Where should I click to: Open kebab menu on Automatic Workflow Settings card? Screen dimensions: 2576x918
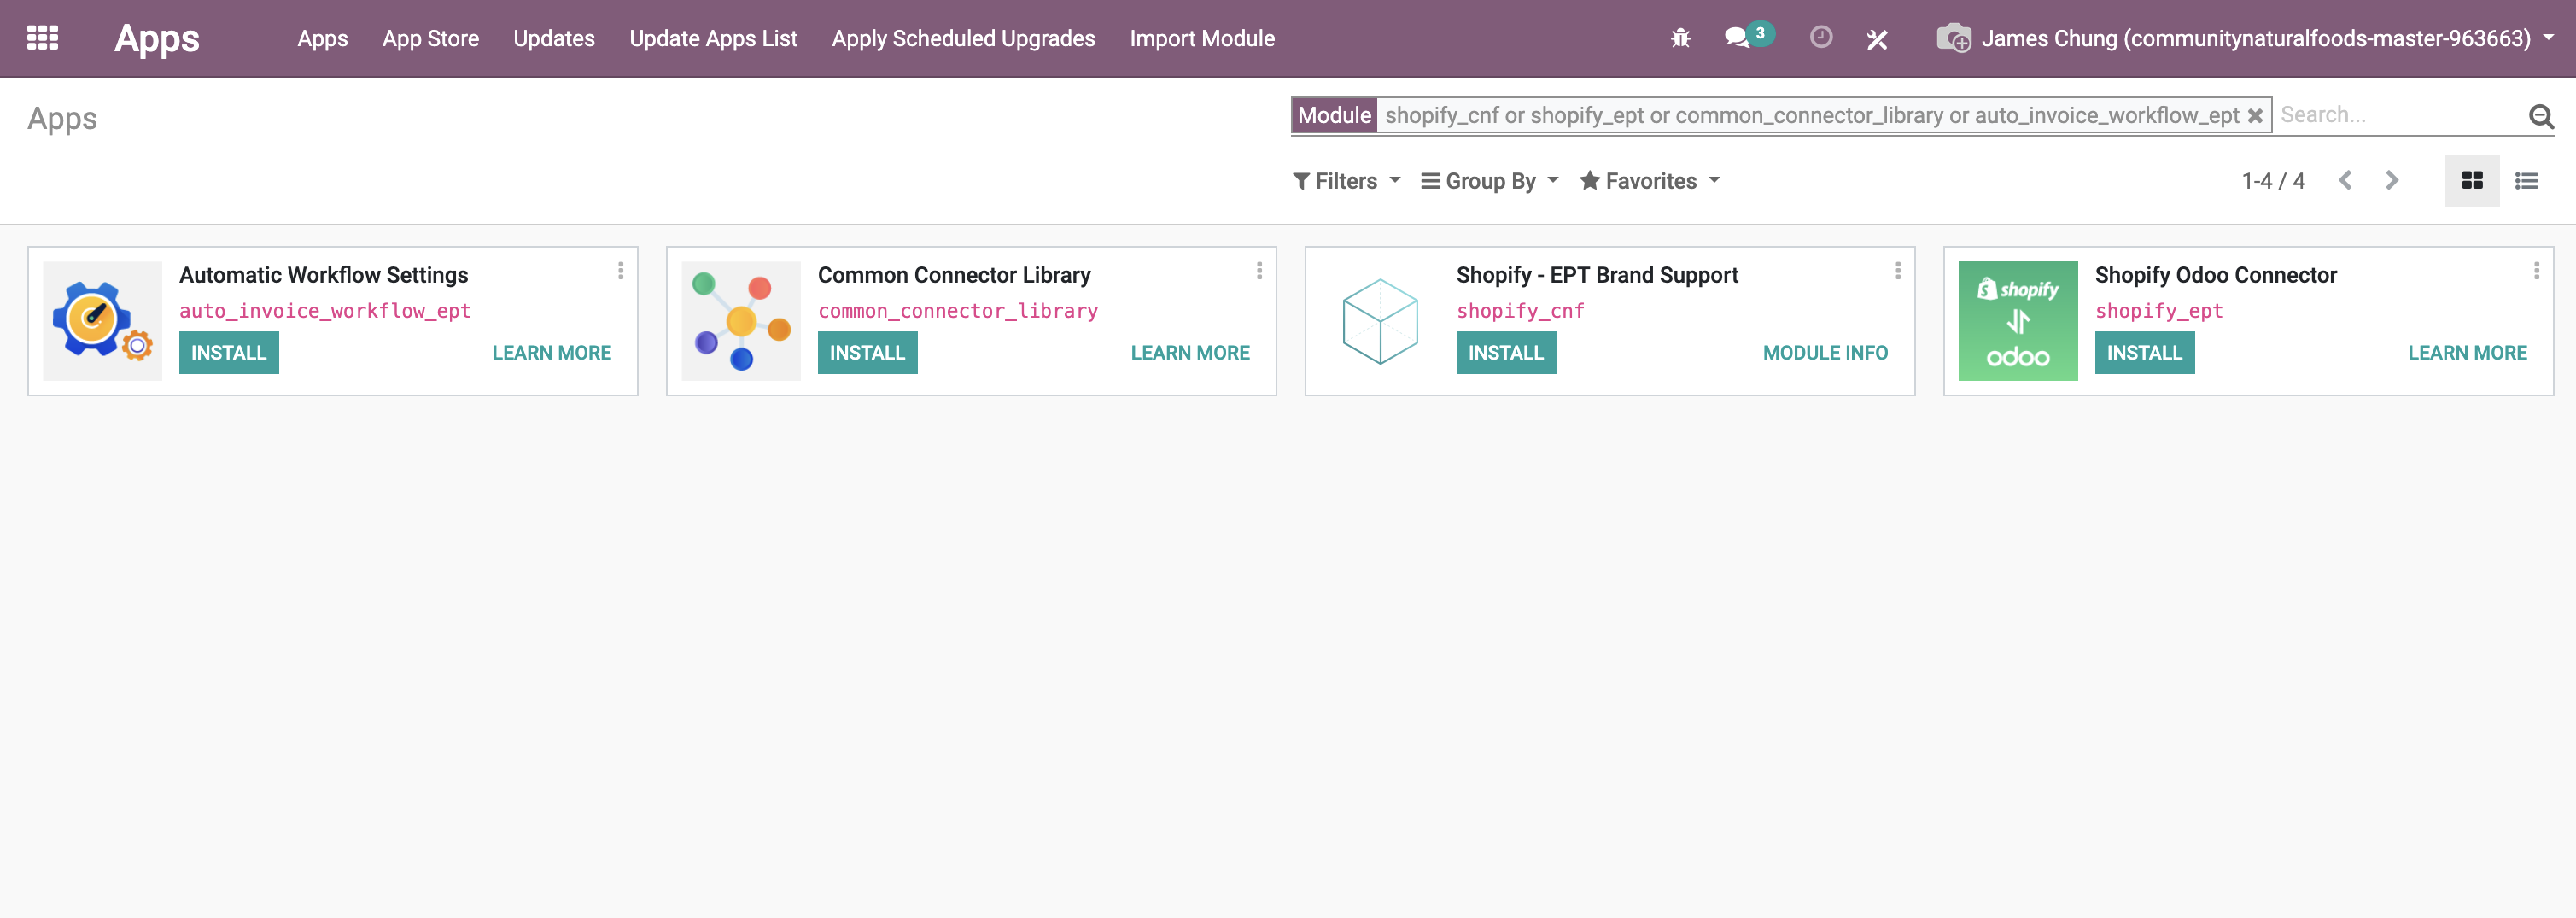pos(620,271)
